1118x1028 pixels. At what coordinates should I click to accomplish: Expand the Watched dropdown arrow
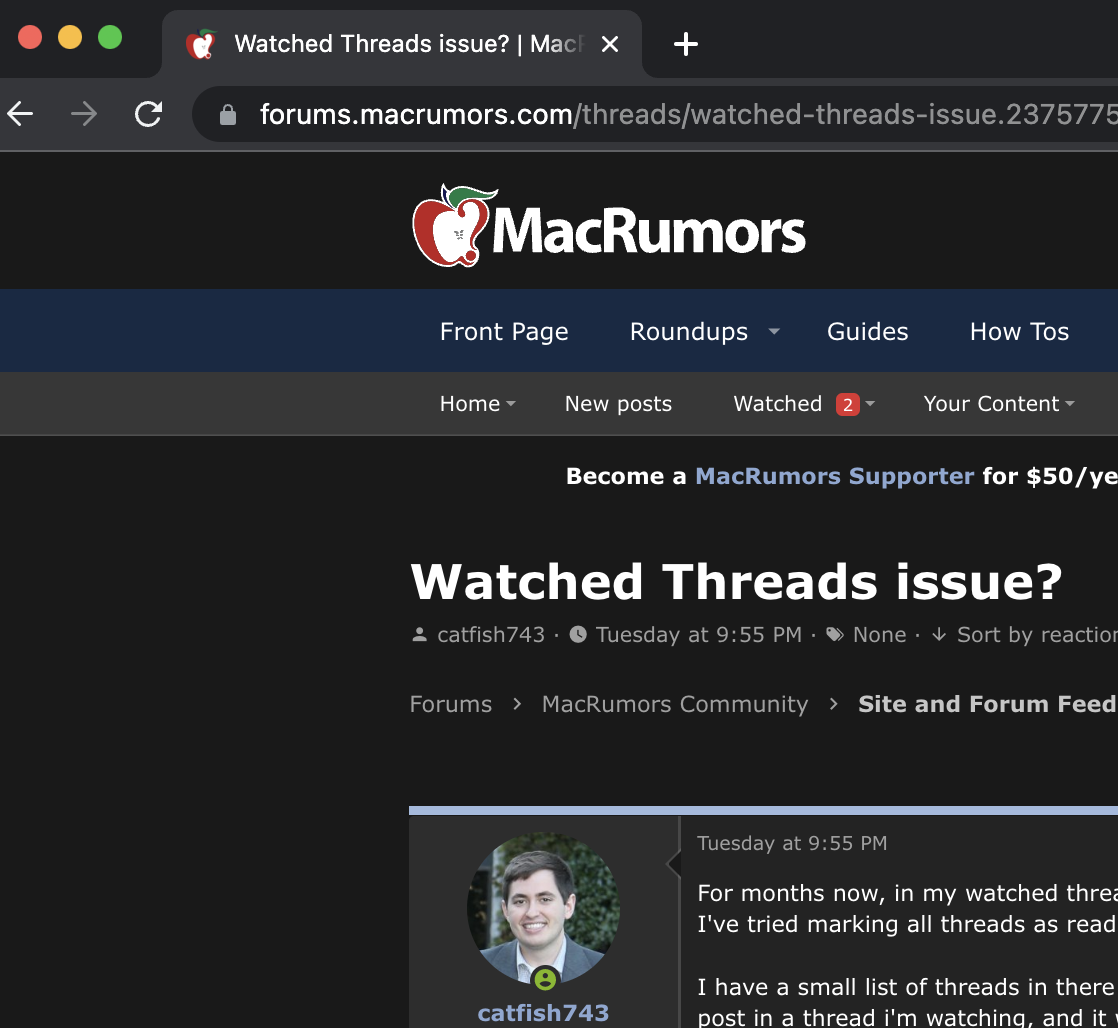[x=870, y=404]
